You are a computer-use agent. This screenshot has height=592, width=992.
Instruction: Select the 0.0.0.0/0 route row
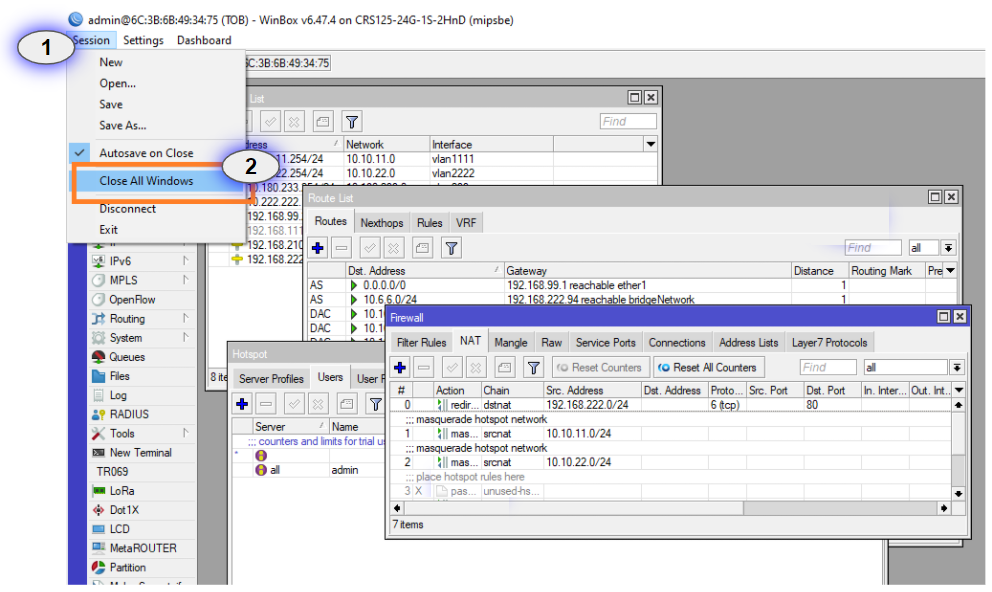tap(631, 285)
